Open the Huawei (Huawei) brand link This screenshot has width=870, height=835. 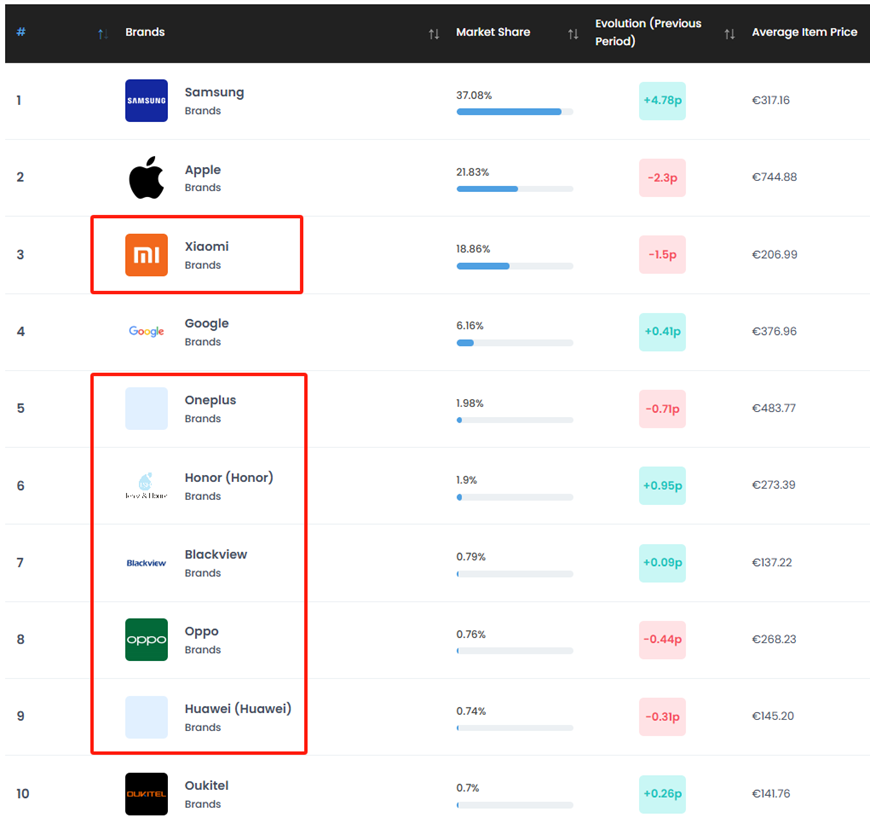click(237, 709)
